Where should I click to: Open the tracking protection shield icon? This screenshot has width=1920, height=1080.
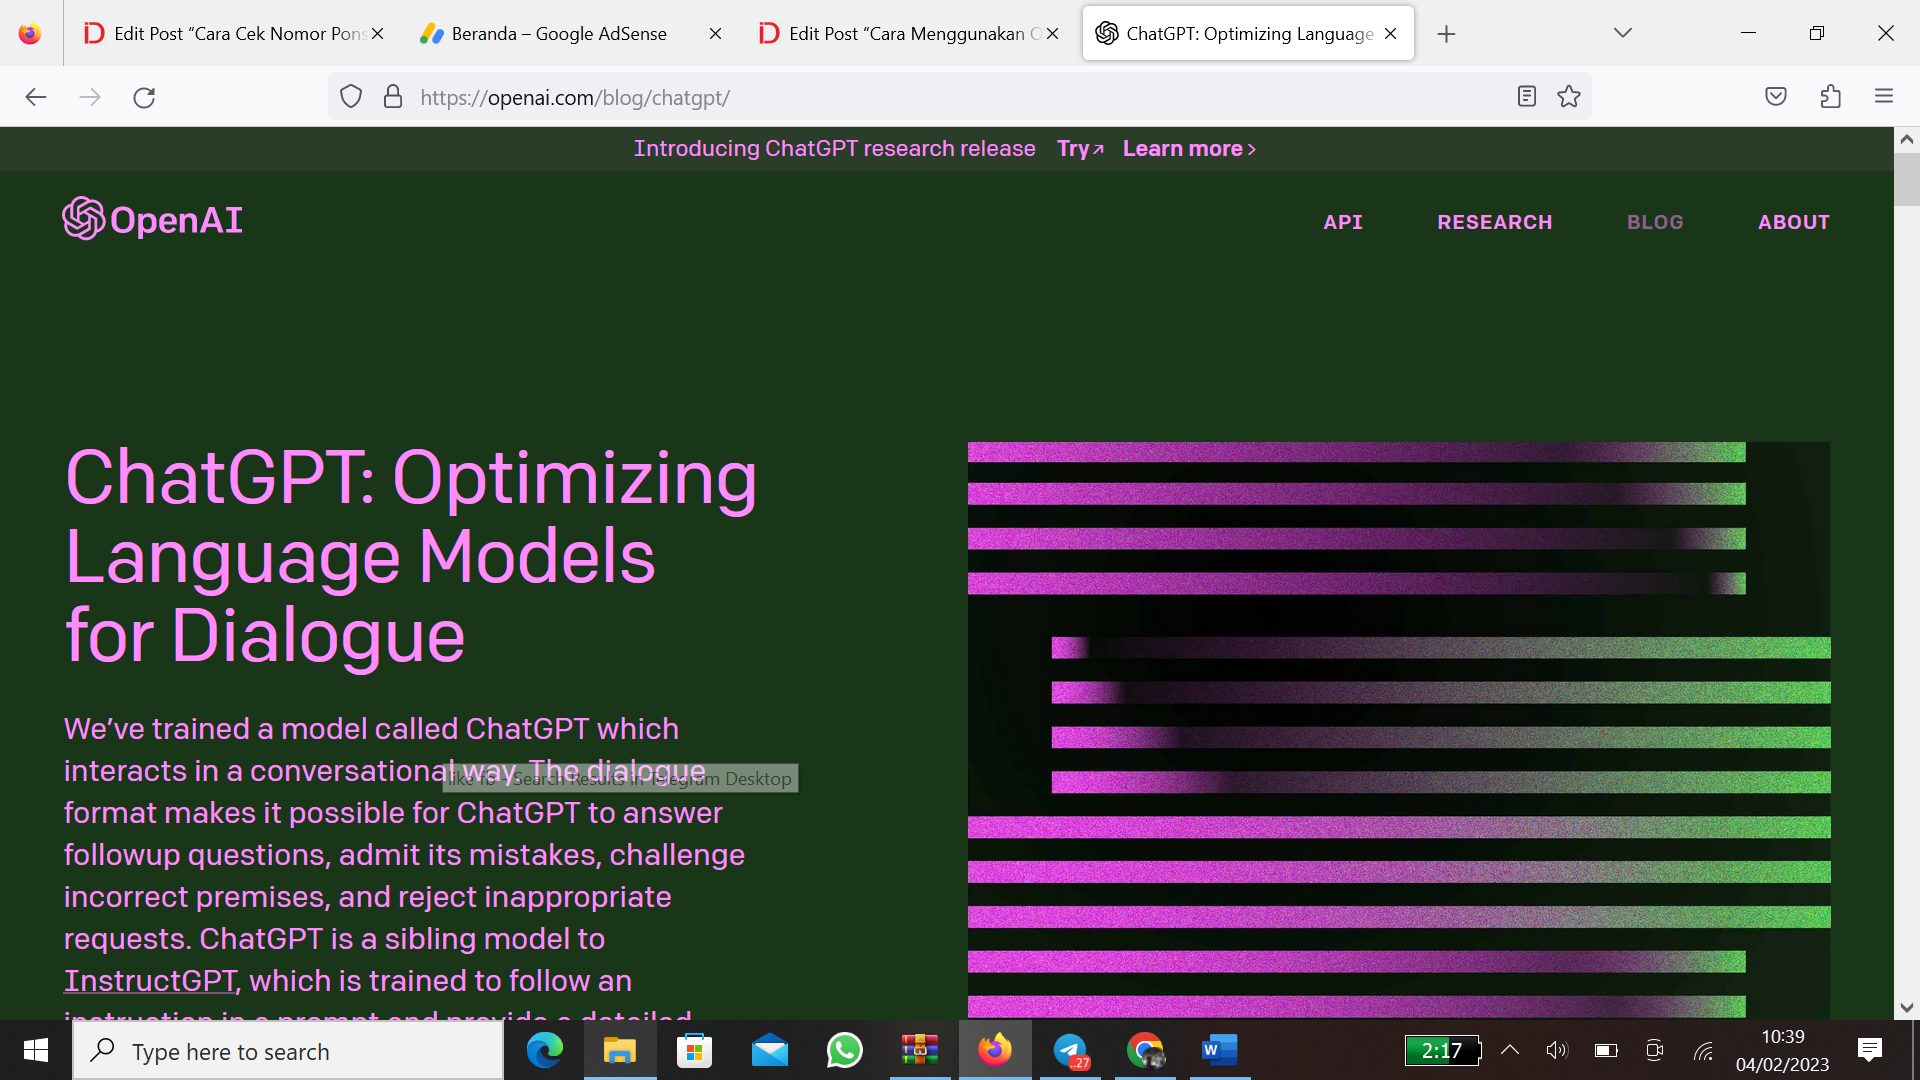click(x=351, y=97)
